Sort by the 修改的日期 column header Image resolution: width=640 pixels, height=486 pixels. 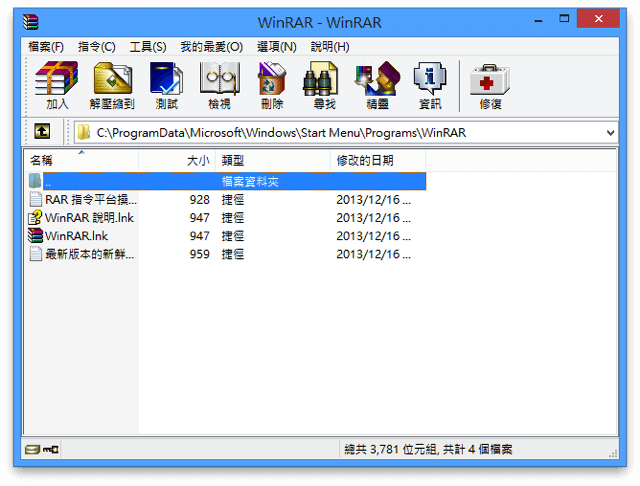(378, 160)
